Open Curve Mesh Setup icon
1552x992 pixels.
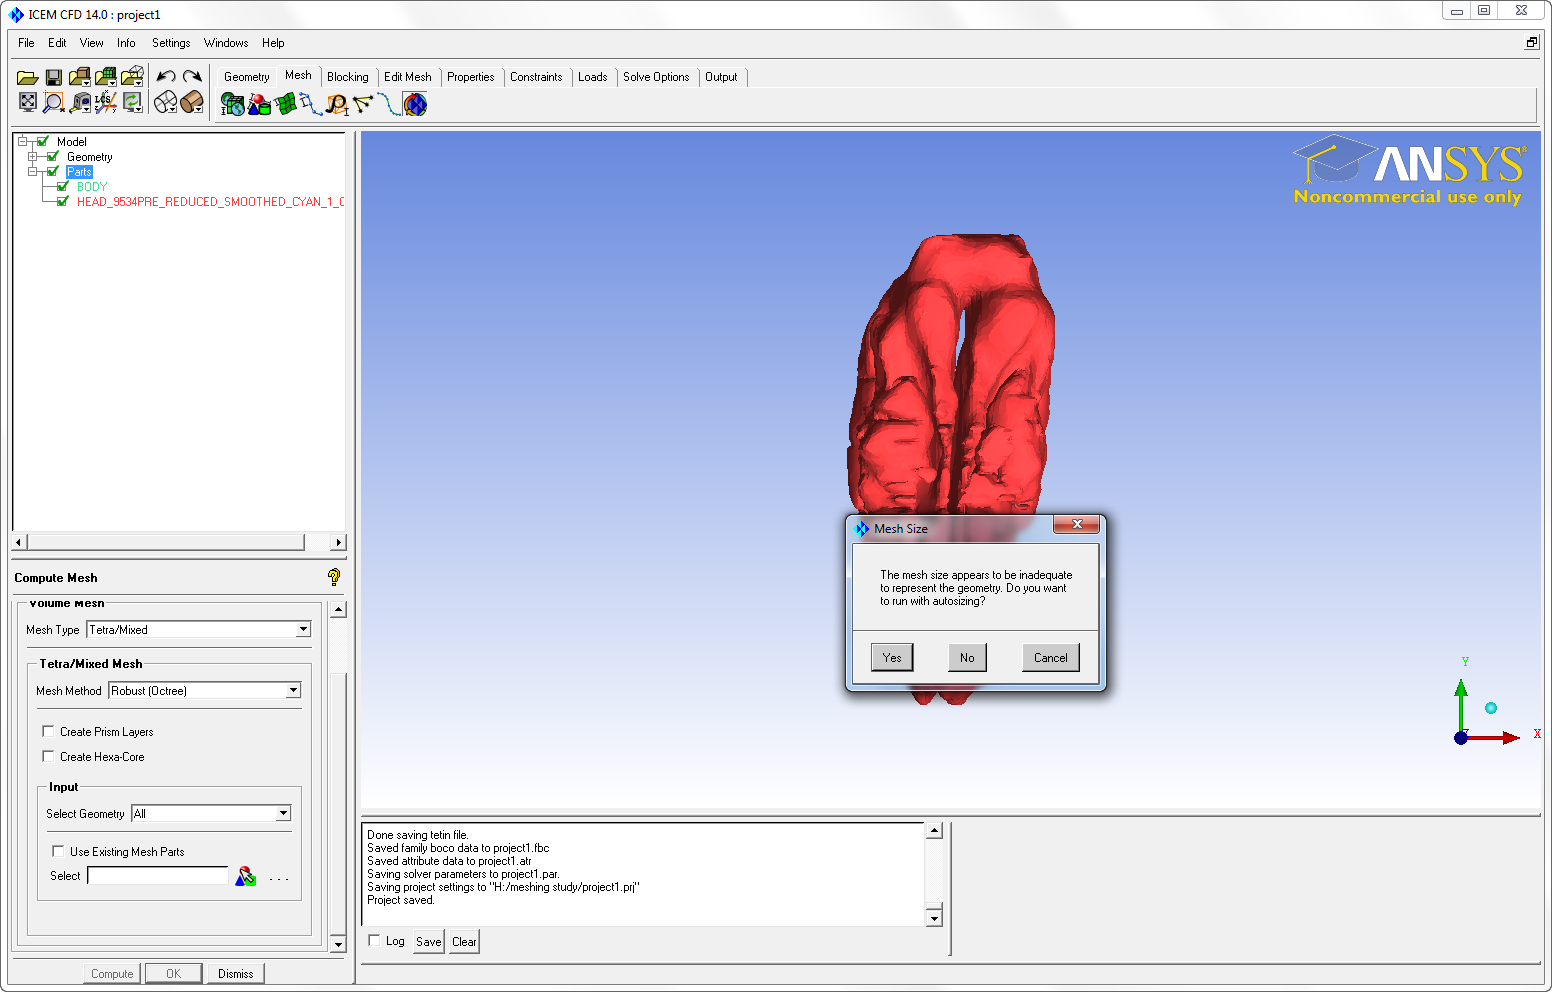tap(311, 104)
